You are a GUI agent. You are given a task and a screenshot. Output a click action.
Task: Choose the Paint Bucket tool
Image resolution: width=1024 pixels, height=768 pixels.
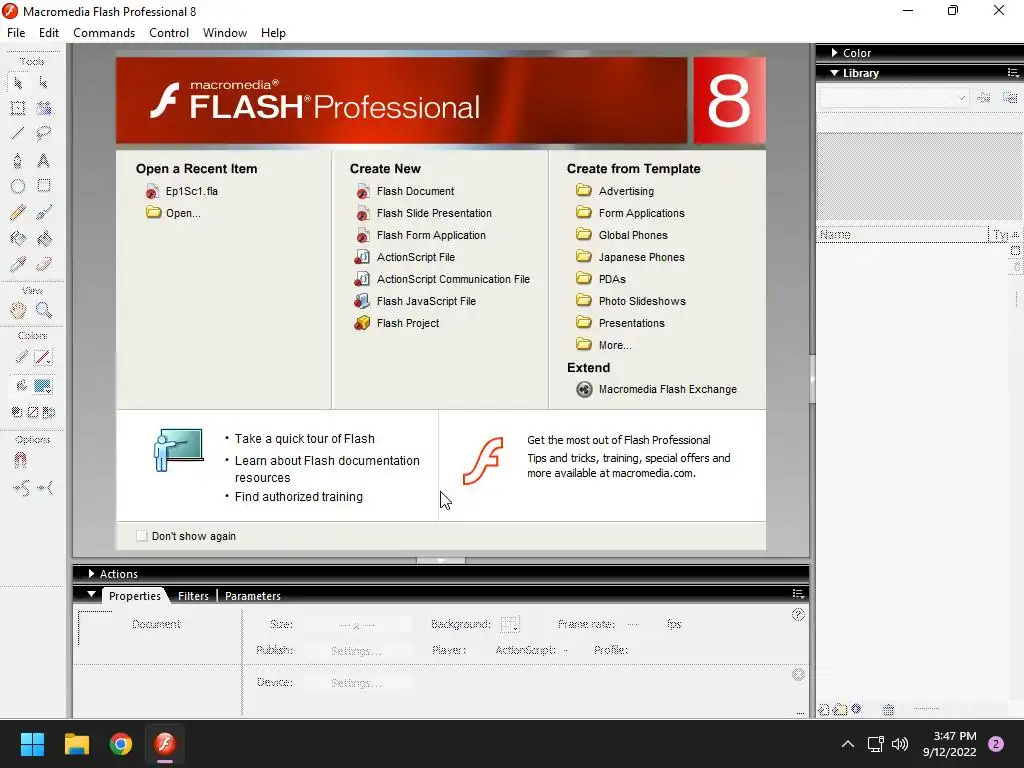coord(44,238)
